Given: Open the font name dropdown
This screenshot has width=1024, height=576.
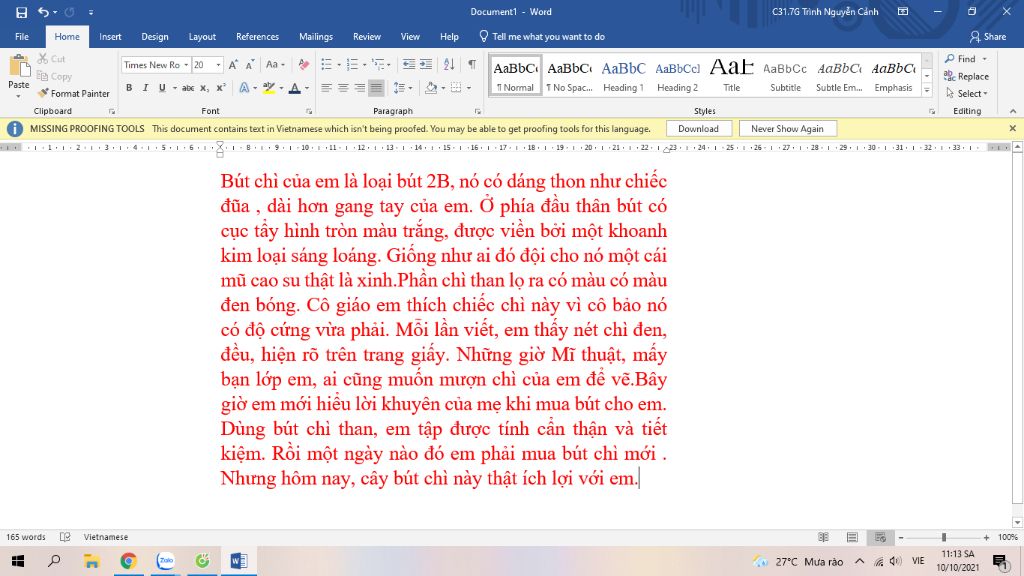Looking at the screenshot, I should click(186, 65).
